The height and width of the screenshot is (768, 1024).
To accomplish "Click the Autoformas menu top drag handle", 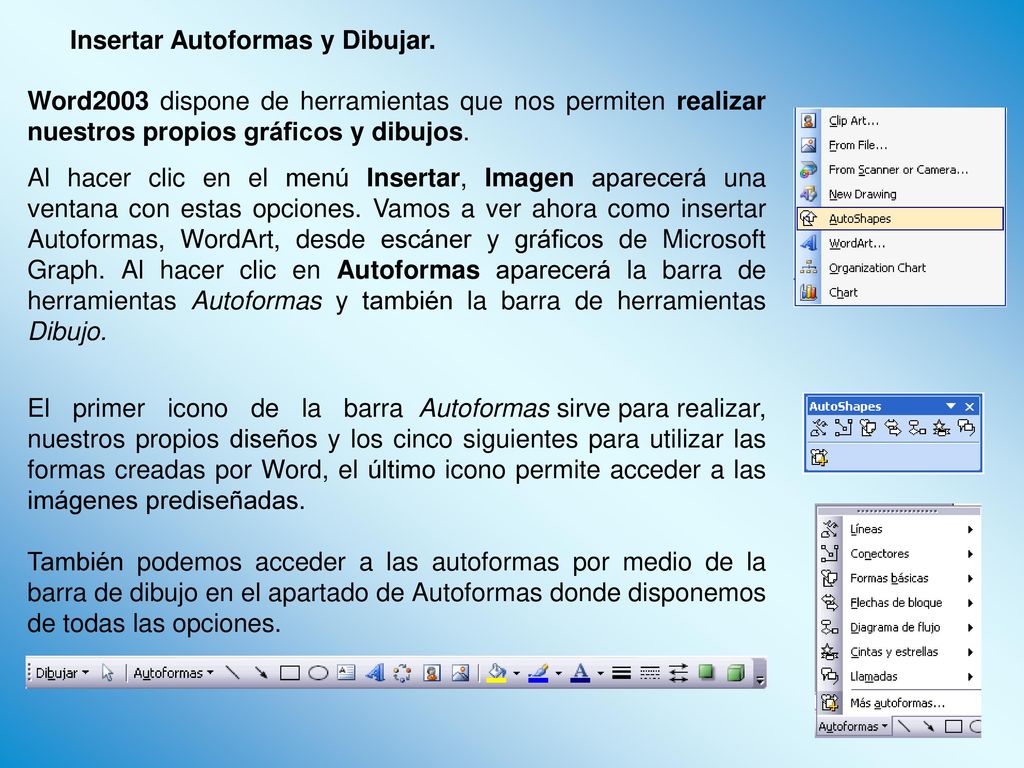I will pos(899,511).
